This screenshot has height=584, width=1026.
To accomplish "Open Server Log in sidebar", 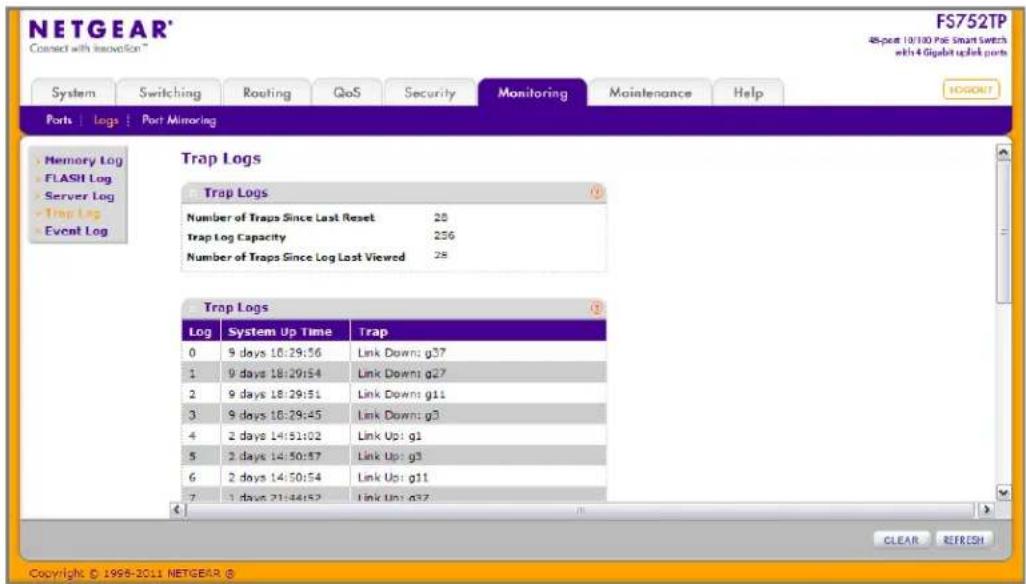I will pos(79,196).
